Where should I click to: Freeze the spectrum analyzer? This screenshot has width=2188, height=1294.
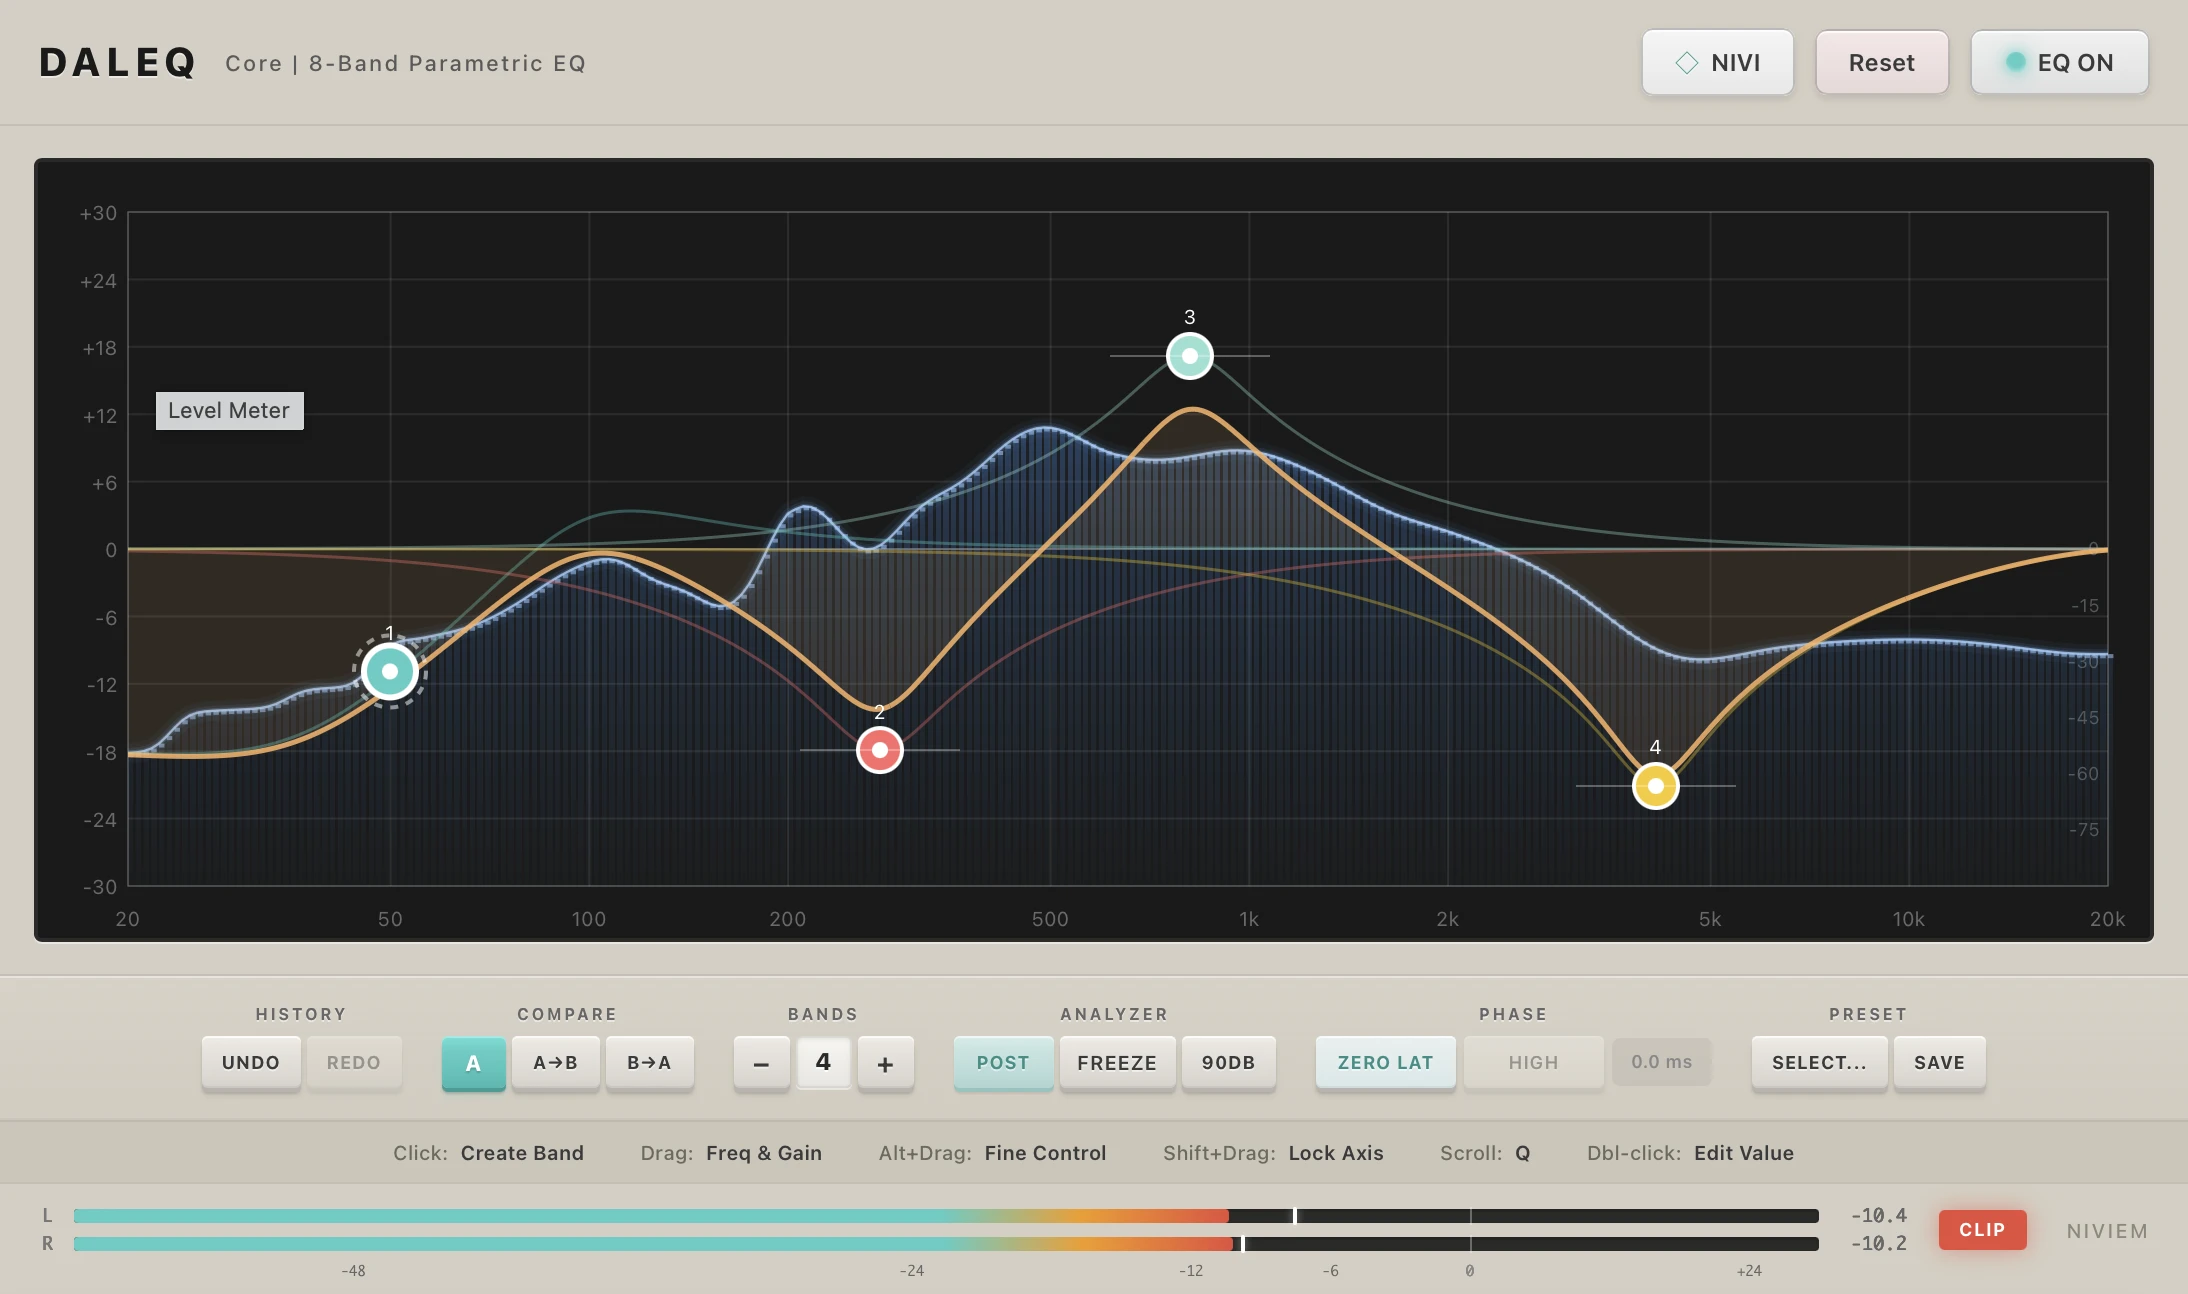coord(1117,1063)
